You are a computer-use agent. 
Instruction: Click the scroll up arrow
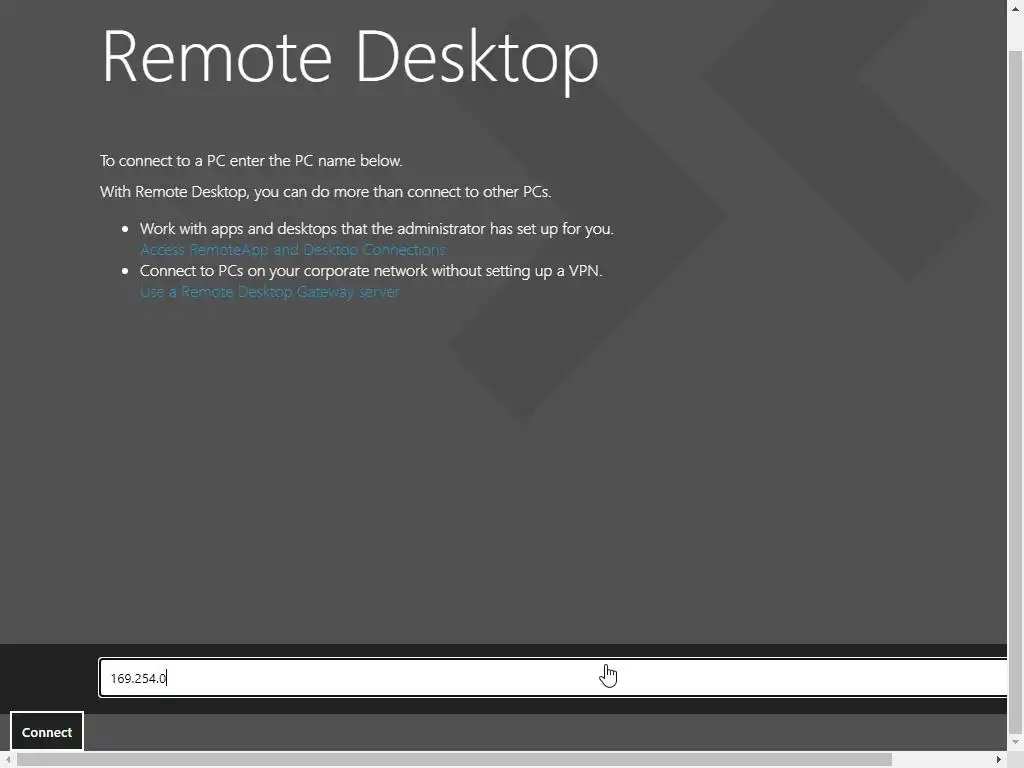(x=1016, y=7)
